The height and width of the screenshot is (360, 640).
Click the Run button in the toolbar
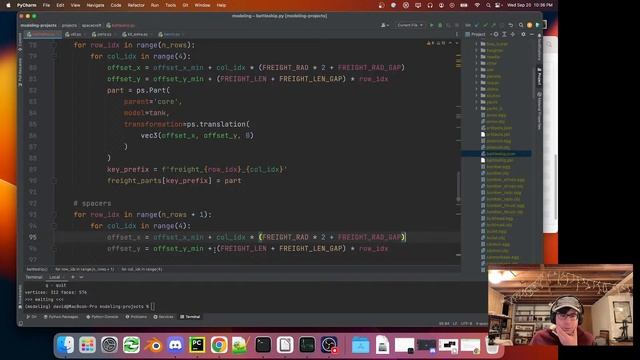pyautogui.click(x=431, y=25)
